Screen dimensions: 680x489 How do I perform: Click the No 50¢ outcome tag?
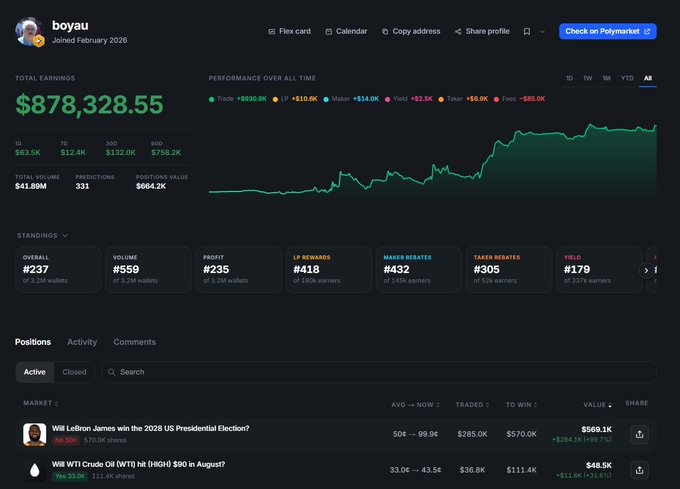(66, 440)
